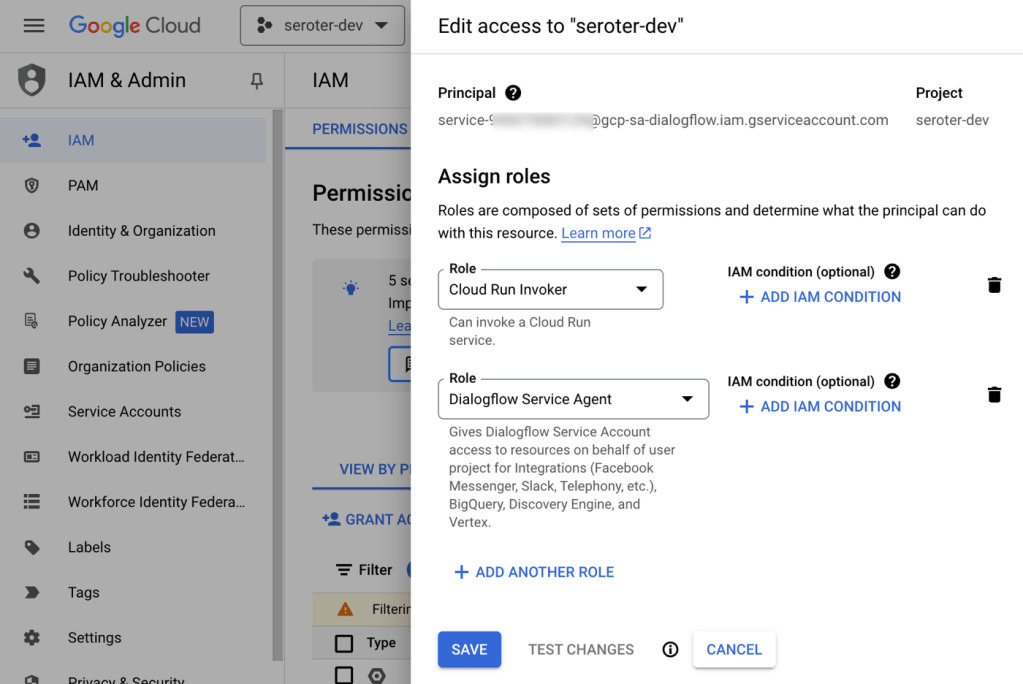Viewport: 1023px width, 684px height.
Task: Remove the Dialogflow Service Agent role
Action: pyautogui.click(x=994, y=395)
